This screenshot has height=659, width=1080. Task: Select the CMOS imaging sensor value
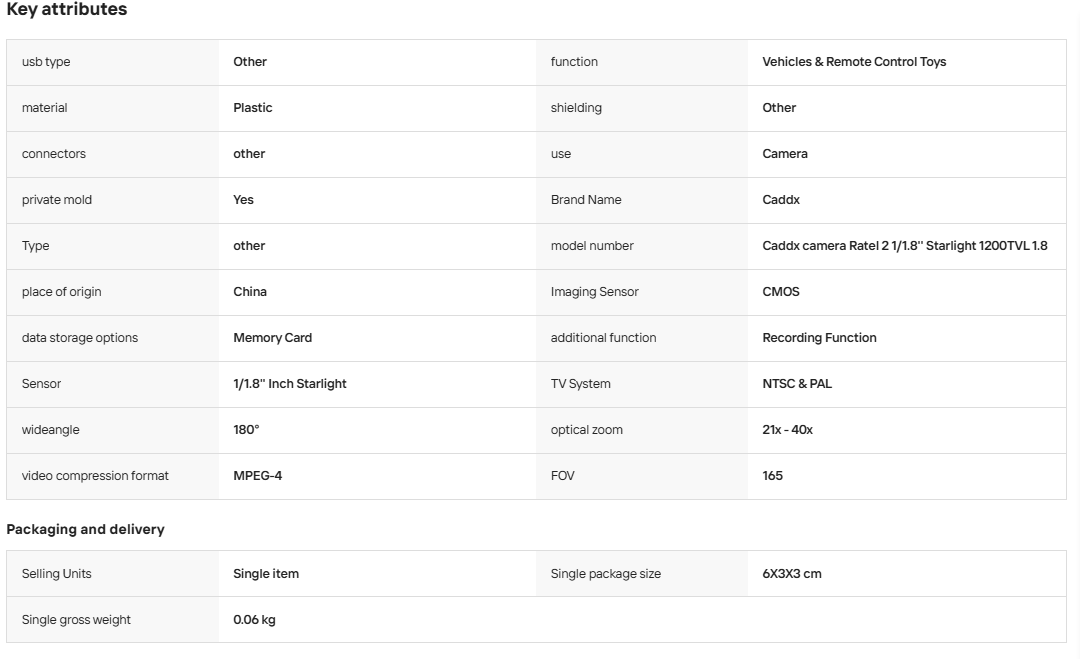[x=780, y=292]
